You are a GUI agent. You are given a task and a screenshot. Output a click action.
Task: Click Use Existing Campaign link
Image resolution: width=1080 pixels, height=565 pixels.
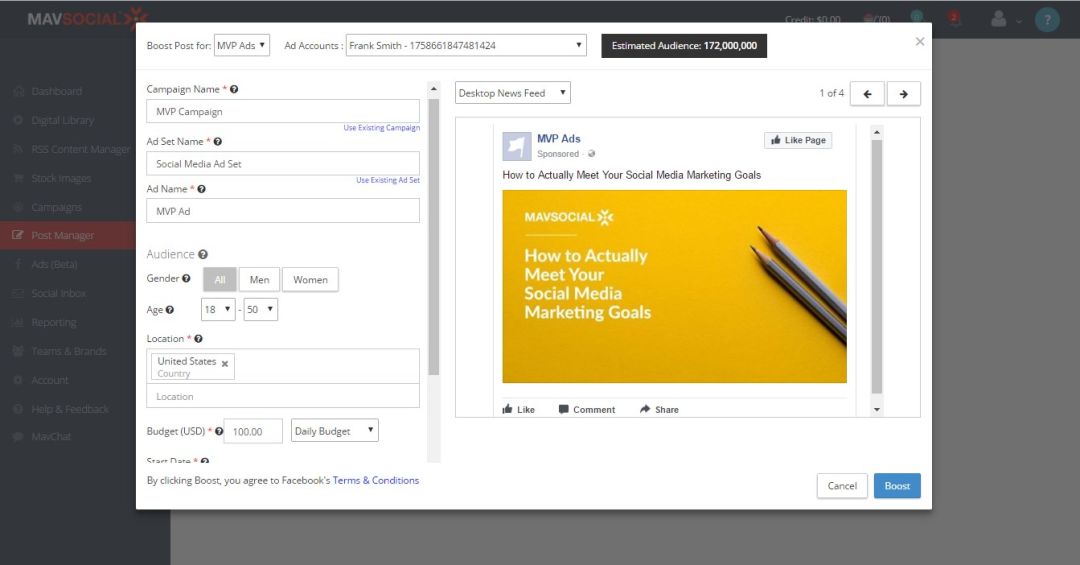click(382, 128)
